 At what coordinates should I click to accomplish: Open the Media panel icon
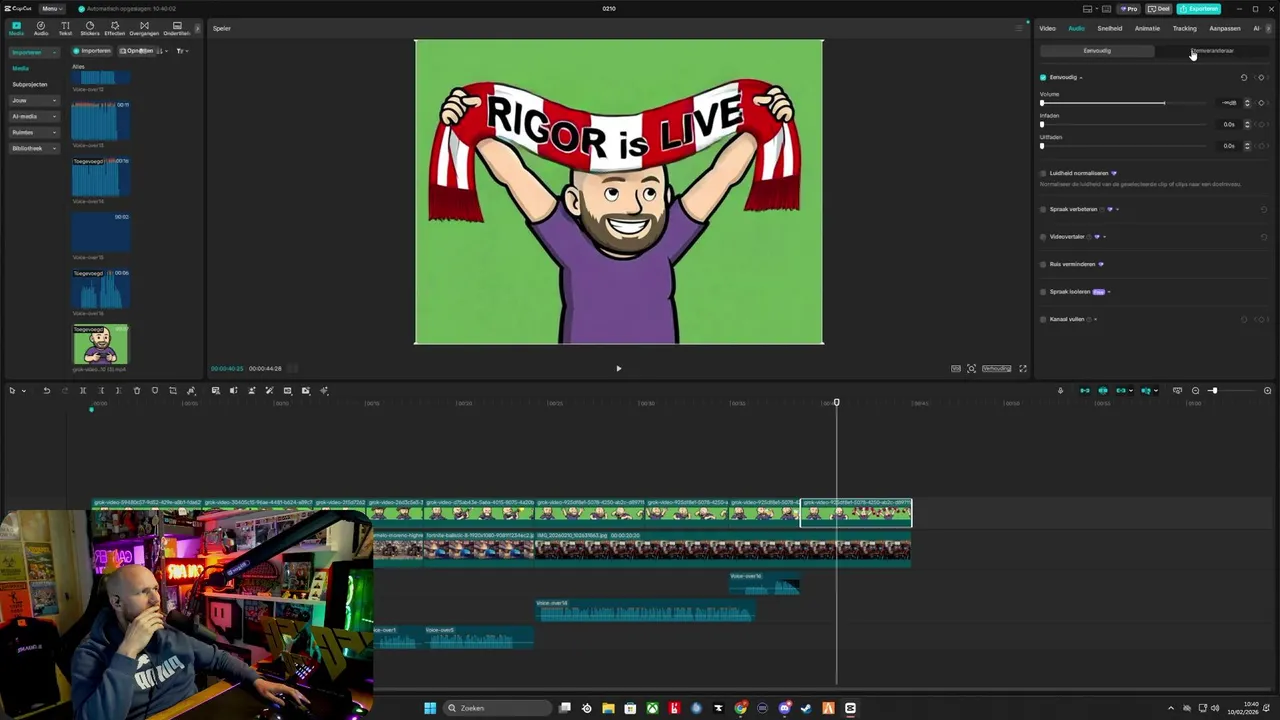[16, 28]
